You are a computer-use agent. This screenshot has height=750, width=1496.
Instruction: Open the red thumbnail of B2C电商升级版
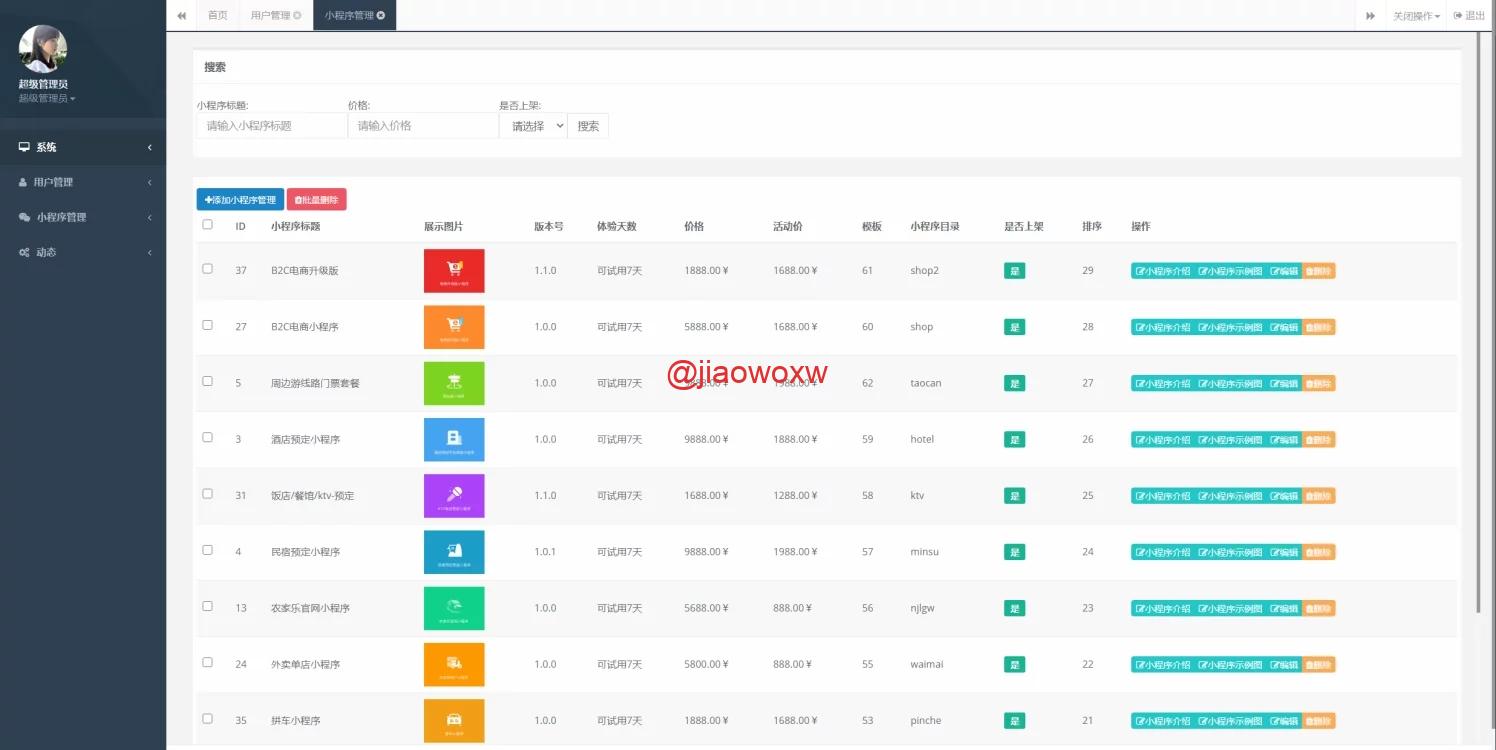(454, 271)
